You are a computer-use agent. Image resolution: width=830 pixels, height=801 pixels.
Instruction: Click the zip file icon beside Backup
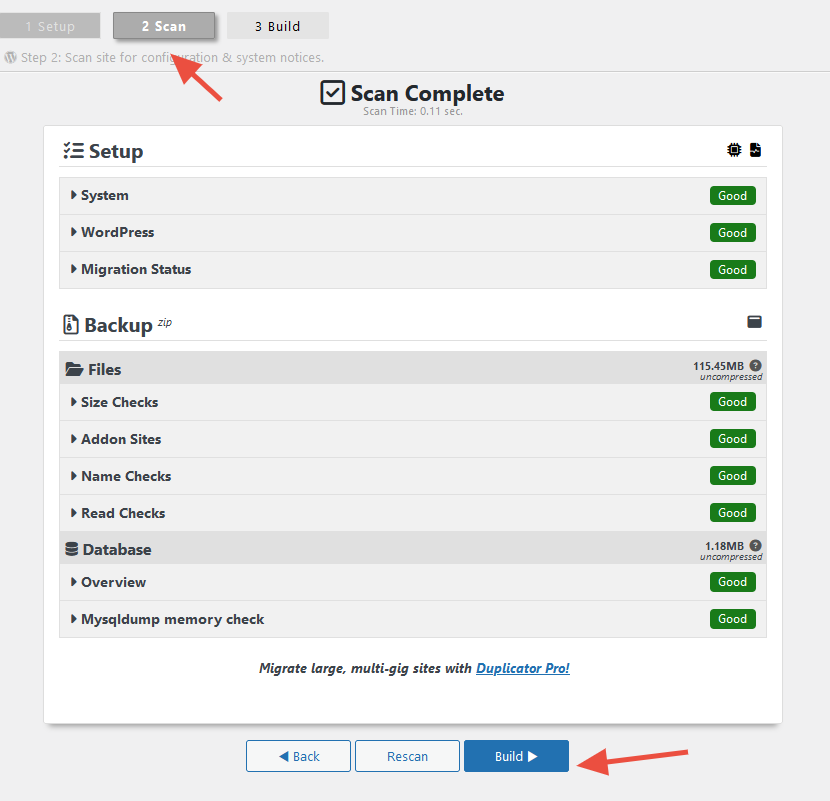[x=70, y=325]
